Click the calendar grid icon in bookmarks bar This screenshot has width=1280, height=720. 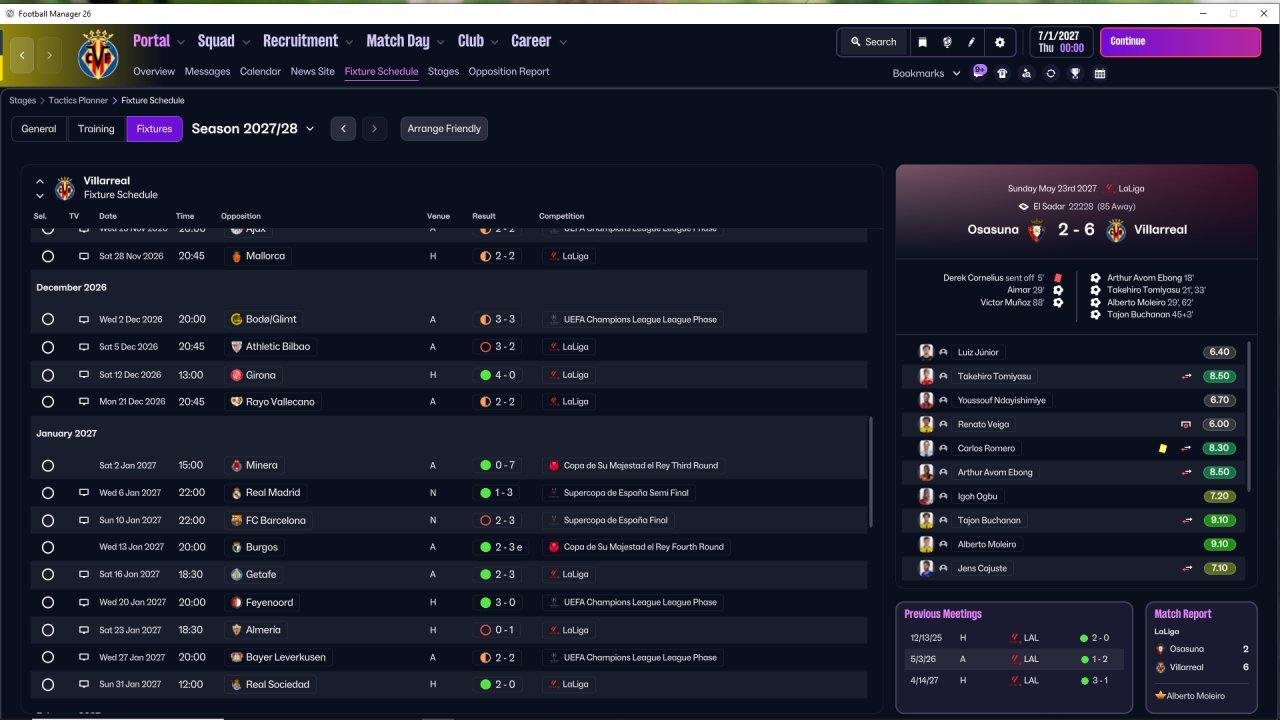[1100, 73]
